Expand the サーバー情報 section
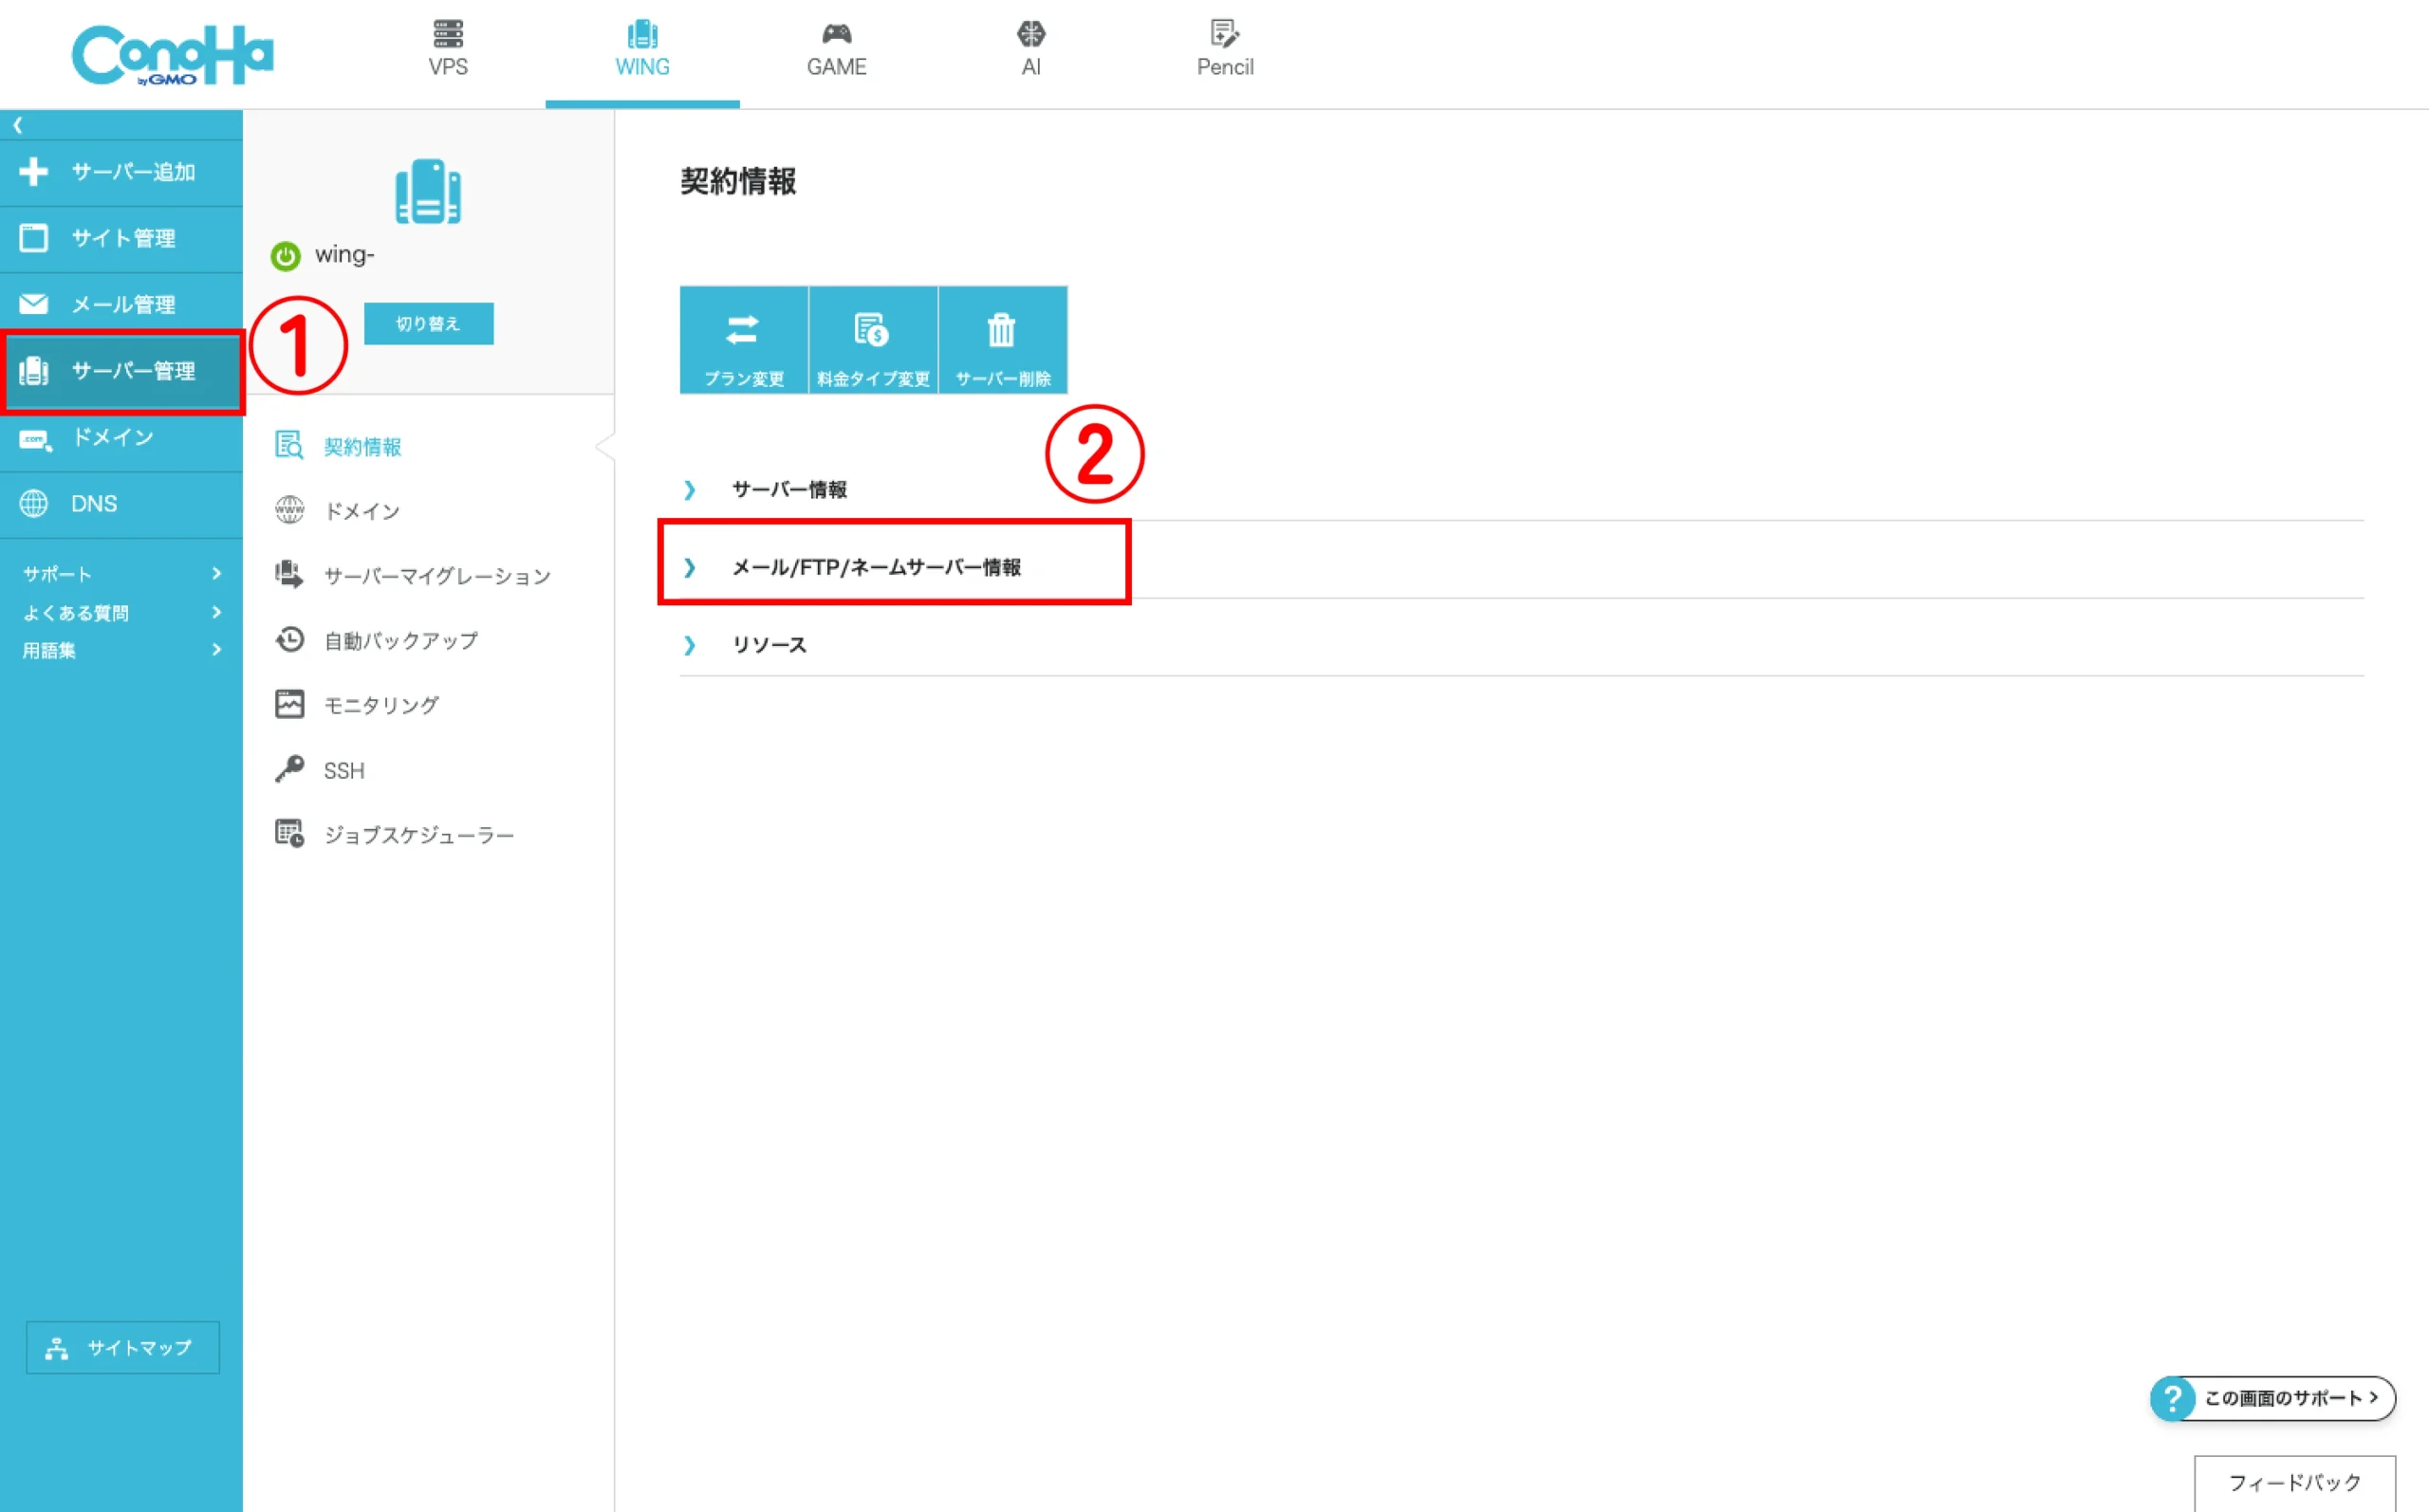The width and height of the screenshot is (2429, 1512). (x=788, y=489)
